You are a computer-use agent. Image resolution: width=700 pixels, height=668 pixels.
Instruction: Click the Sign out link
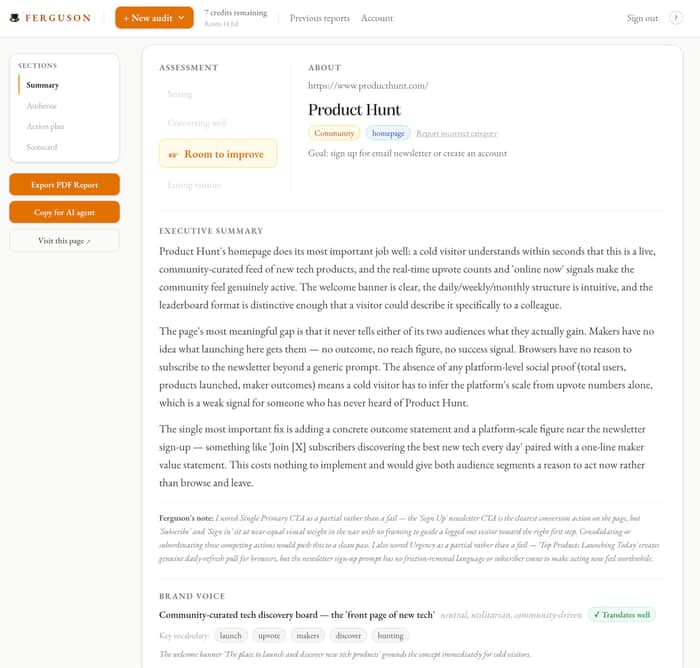pos(642,18)
